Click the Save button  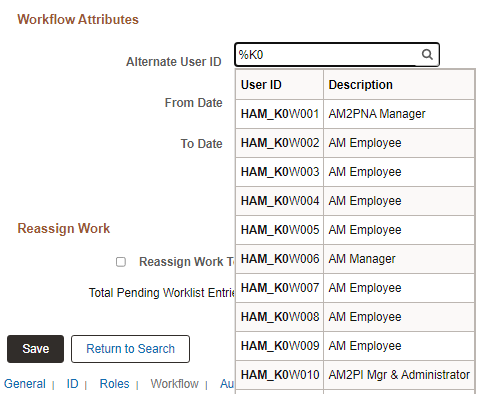35,349
